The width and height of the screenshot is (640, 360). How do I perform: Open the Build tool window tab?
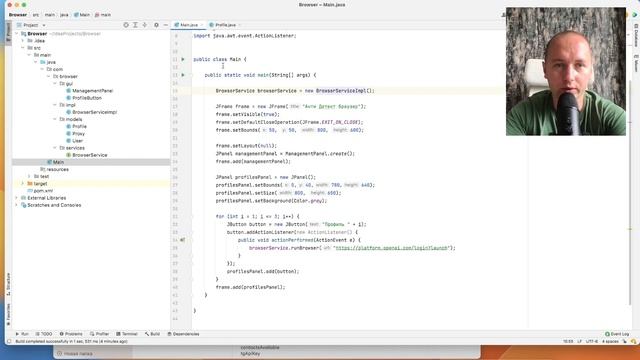152,334
